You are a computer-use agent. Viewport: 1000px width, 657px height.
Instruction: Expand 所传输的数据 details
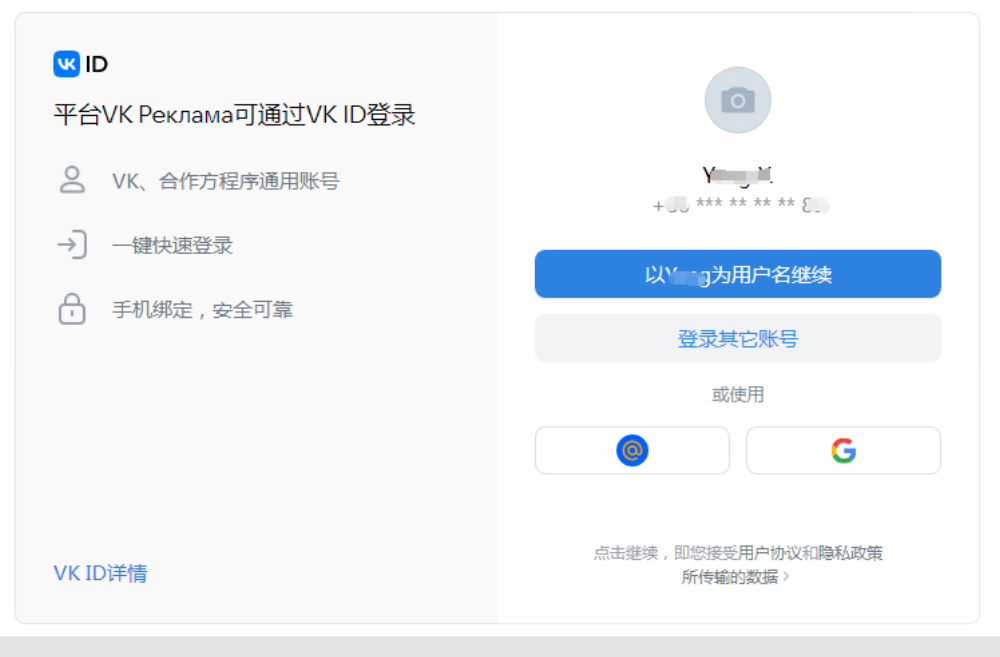point(735,577)
